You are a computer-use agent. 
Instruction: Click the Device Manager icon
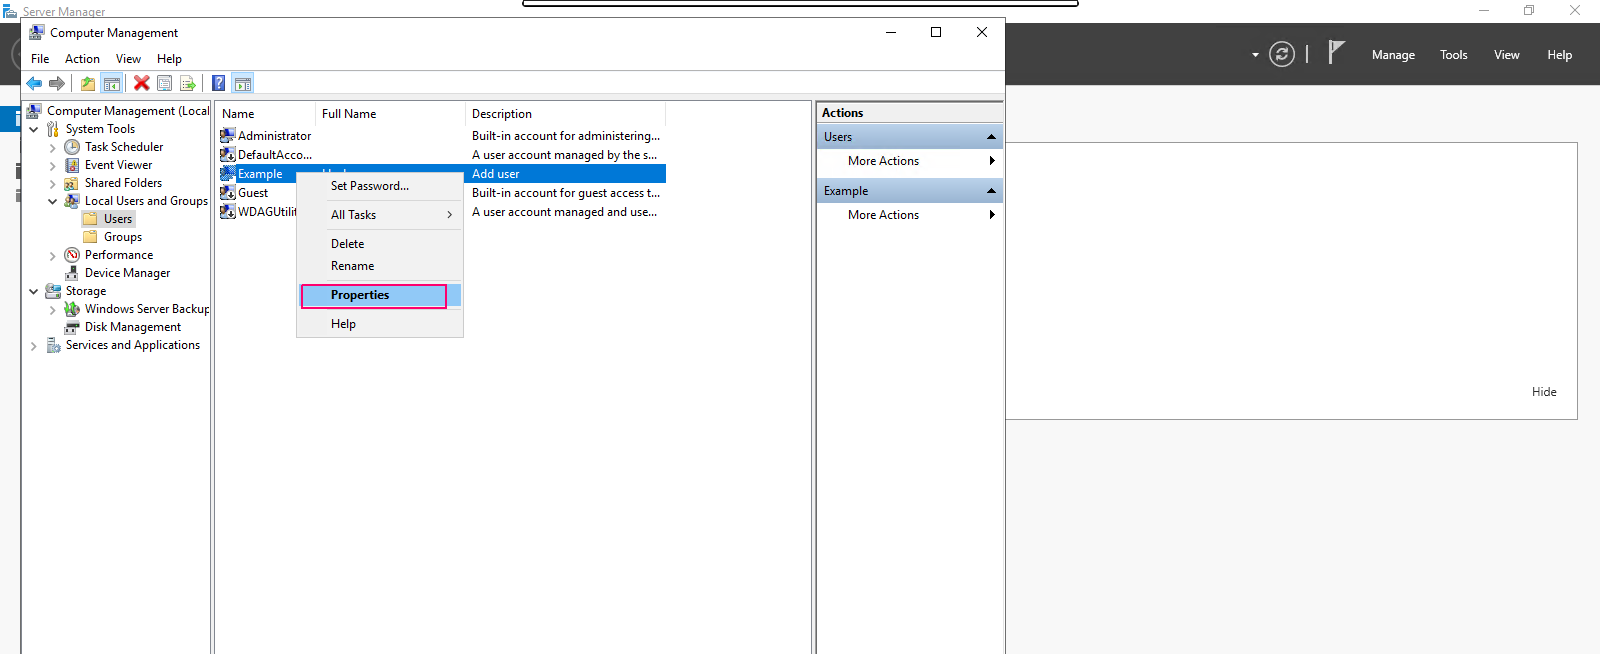pyautogui.click(x=72, y=273)
